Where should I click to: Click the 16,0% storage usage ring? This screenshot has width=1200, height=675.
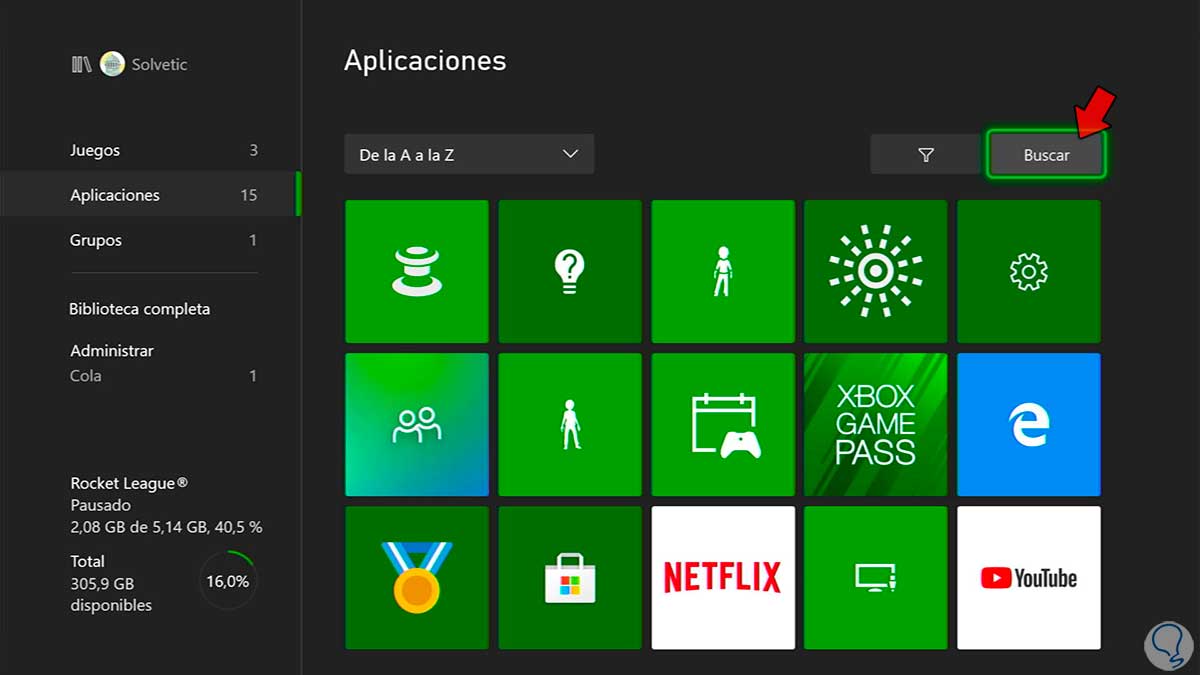229,581
